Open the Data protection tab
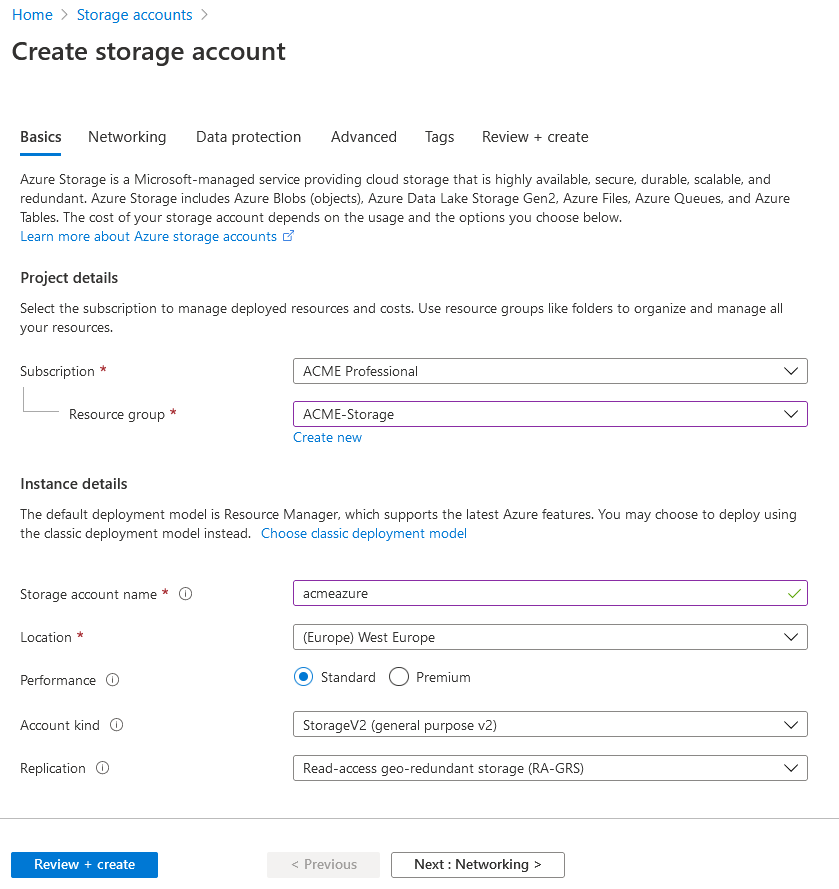Screen dimensions: 839x889 click(x=248, y=137)
